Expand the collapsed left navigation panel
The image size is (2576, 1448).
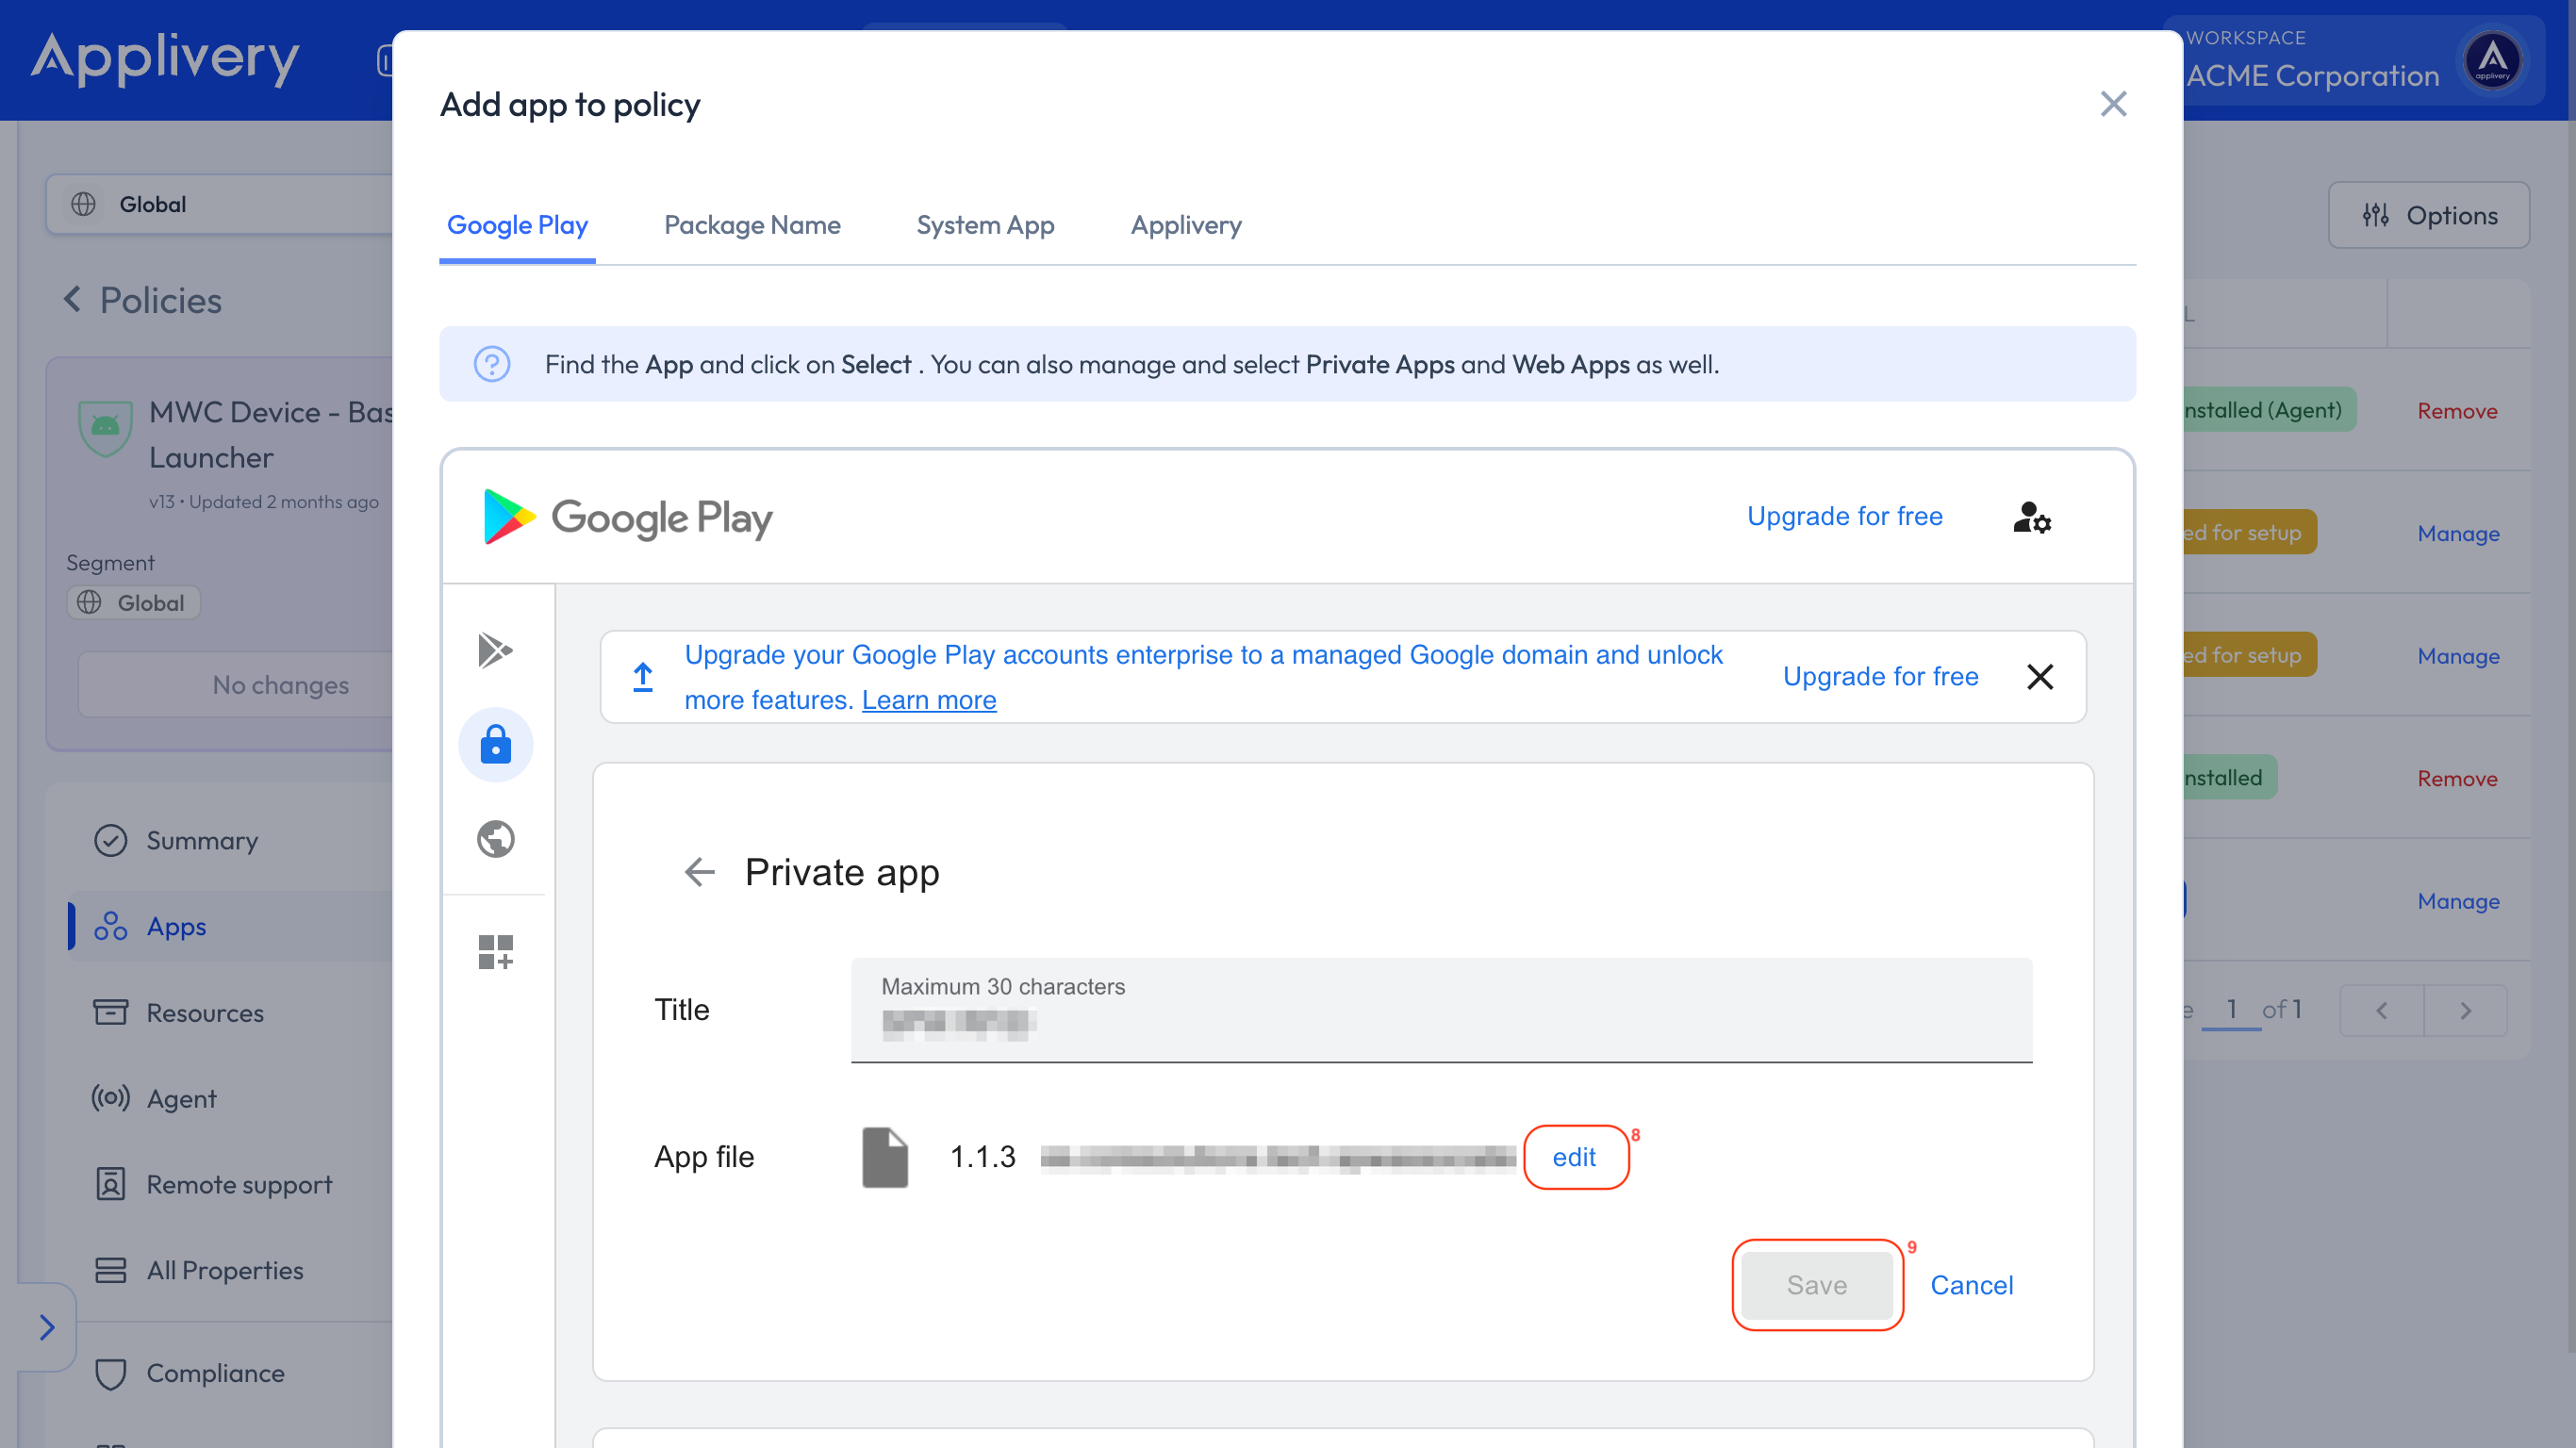click(46, 1327)
